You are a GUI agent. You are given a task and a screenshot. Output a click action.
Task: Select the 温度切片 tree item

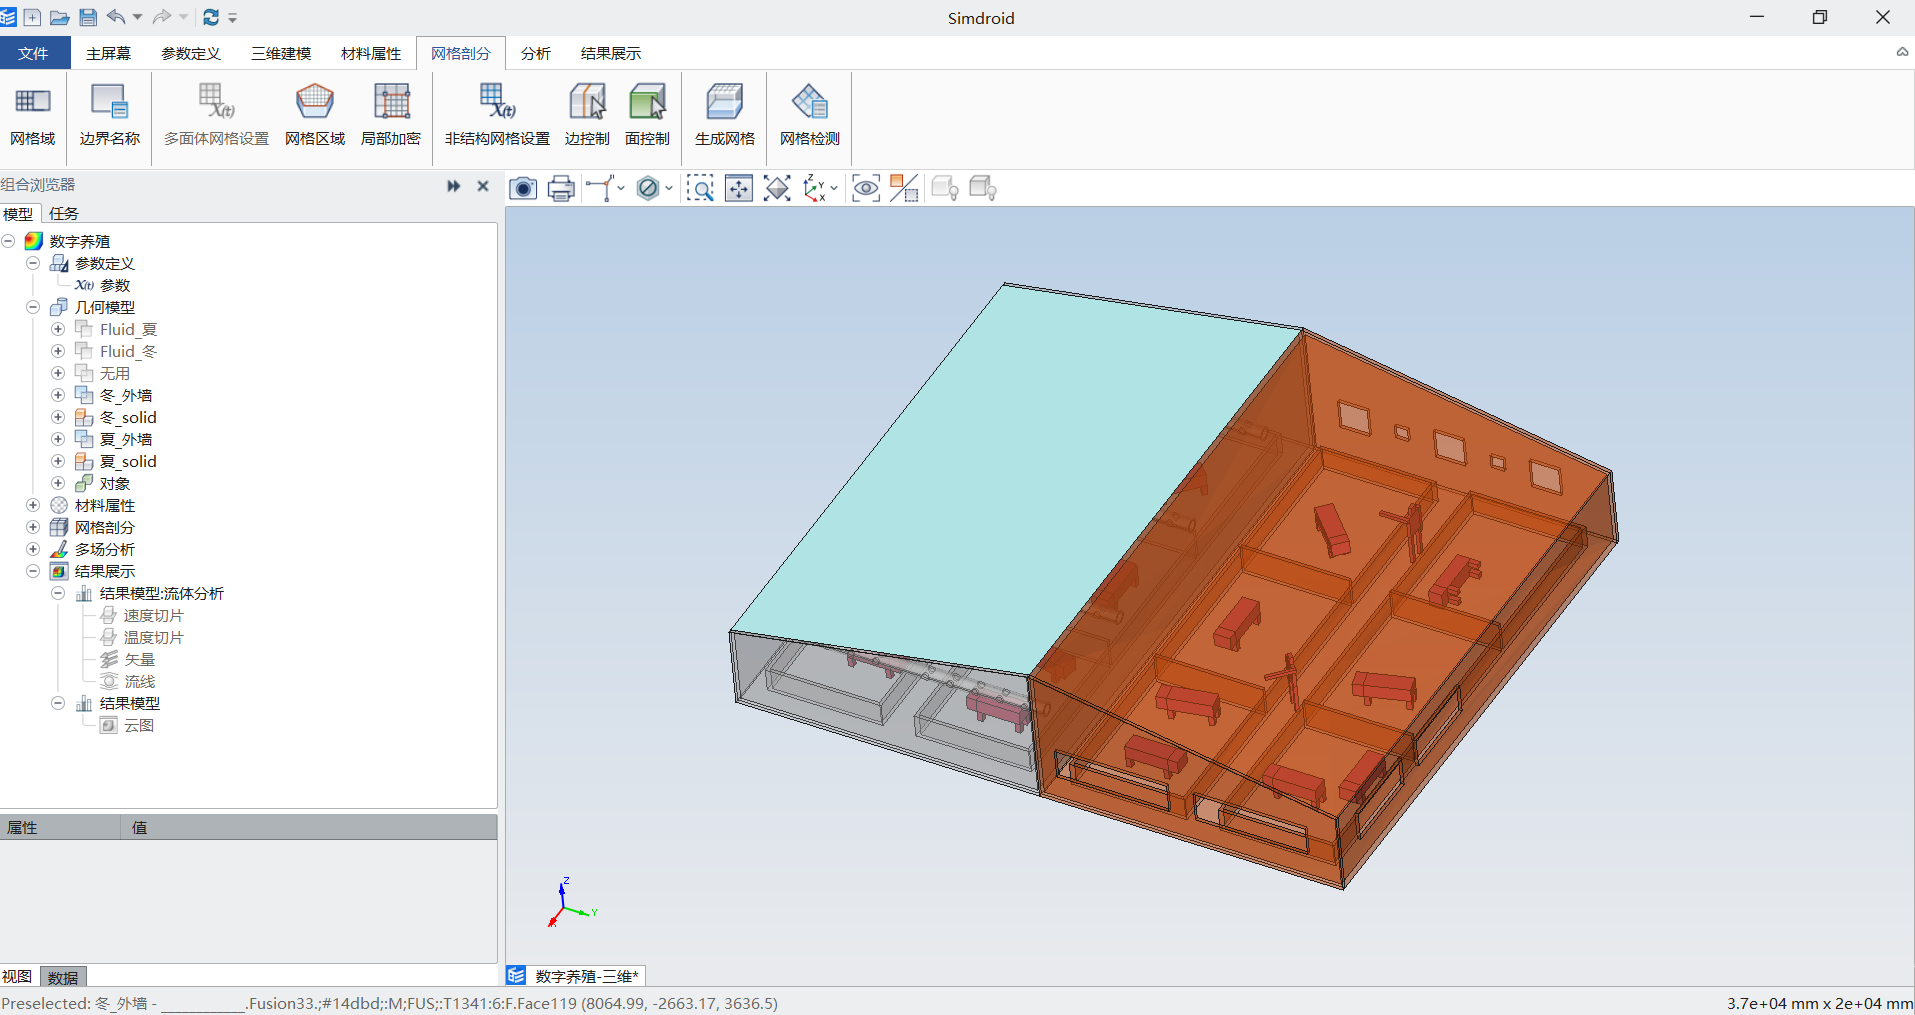(x=153, y=637)
